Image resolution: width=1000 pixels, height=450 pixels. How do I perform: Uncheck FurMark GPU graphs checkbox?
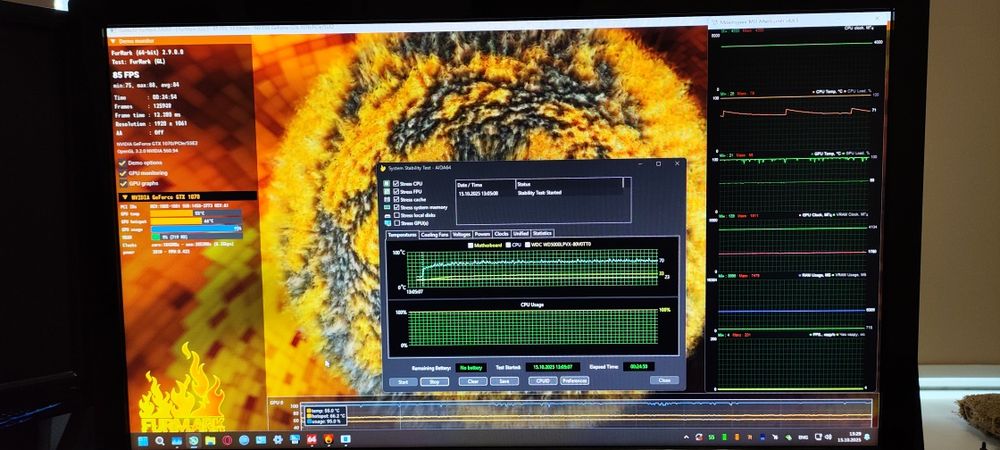click(x=122, y=183)
